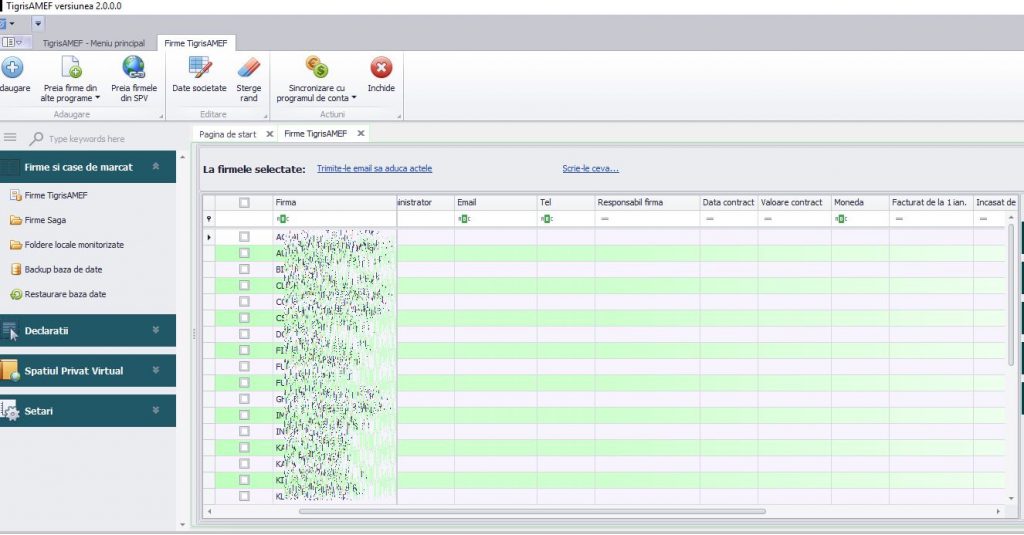Open the quick access toolbar dropdown
This screenshot has width=1024, height=535.
(38, 24)
